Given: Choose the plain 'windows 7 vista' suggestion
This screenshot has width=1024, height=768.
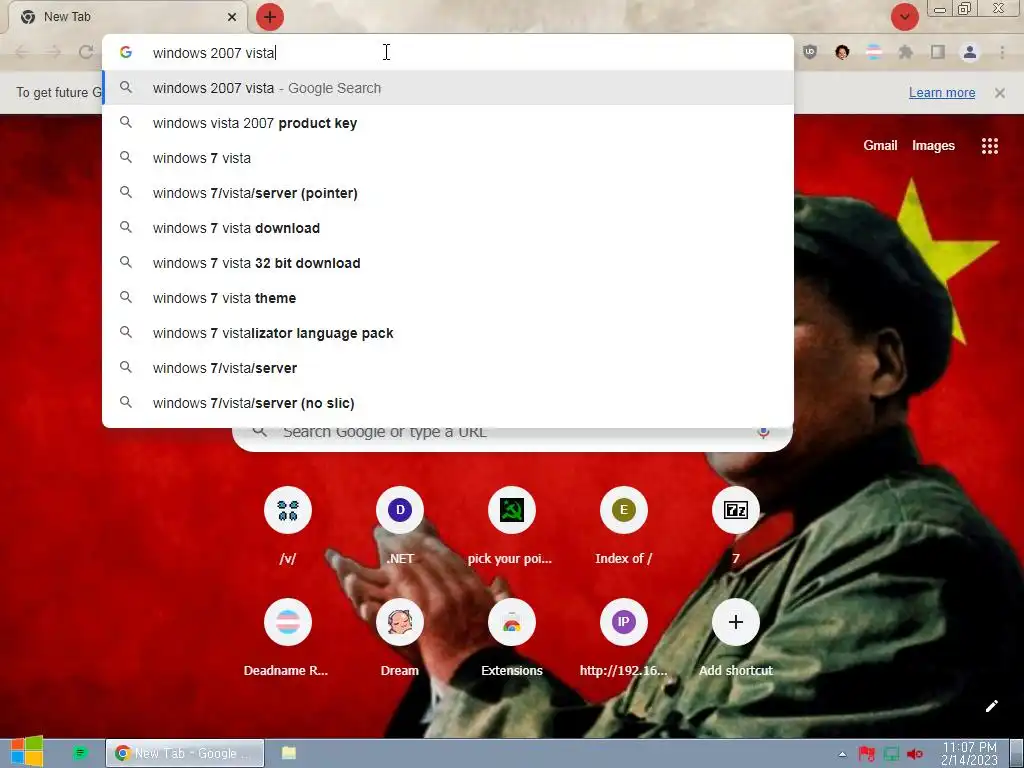Looking at the screenshot, I should 447,158.
